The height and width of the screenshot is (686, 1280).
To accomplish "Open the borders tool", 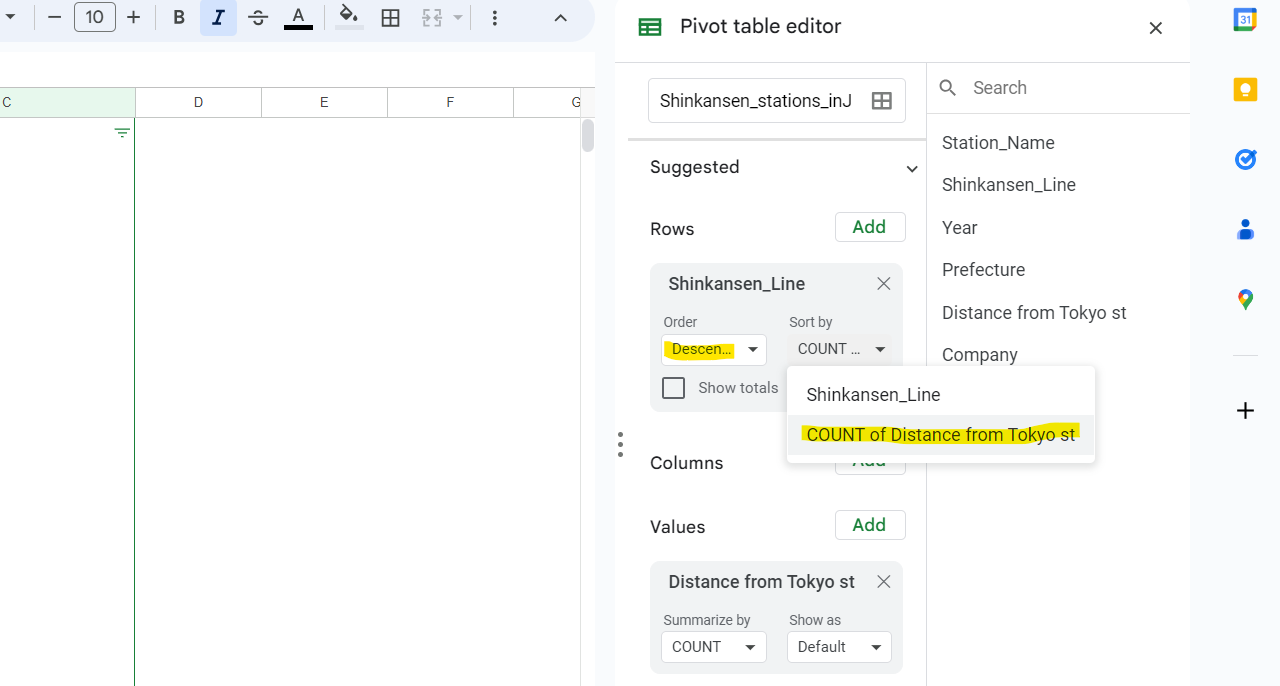I will tap(391, 18).
